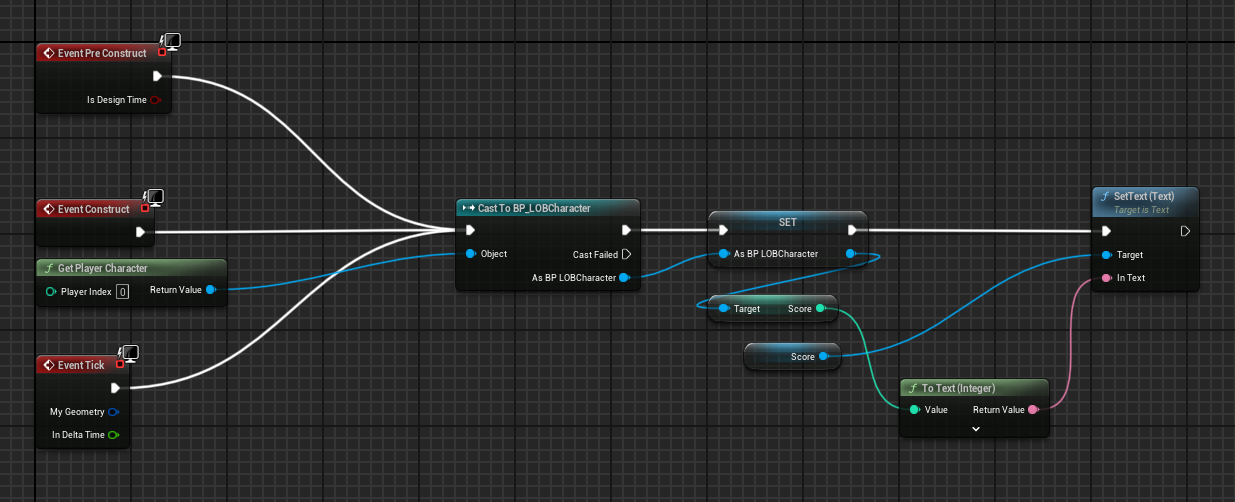The height and width of the screenshot is (502, 1235).
Task: Click the To Text Value input pin
Action: click(x=915, y=410)
